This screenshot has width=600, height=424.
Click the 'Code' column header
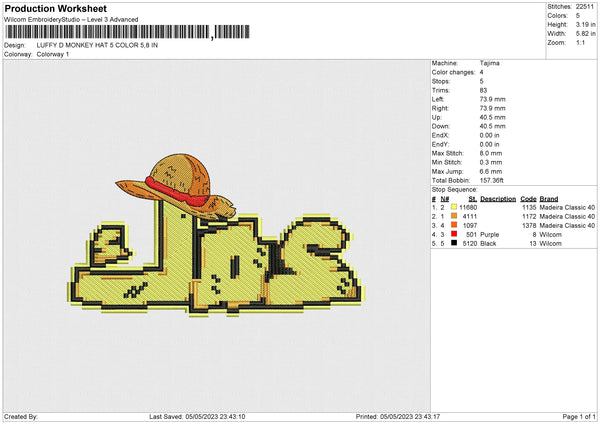click(x=528, y=199)
